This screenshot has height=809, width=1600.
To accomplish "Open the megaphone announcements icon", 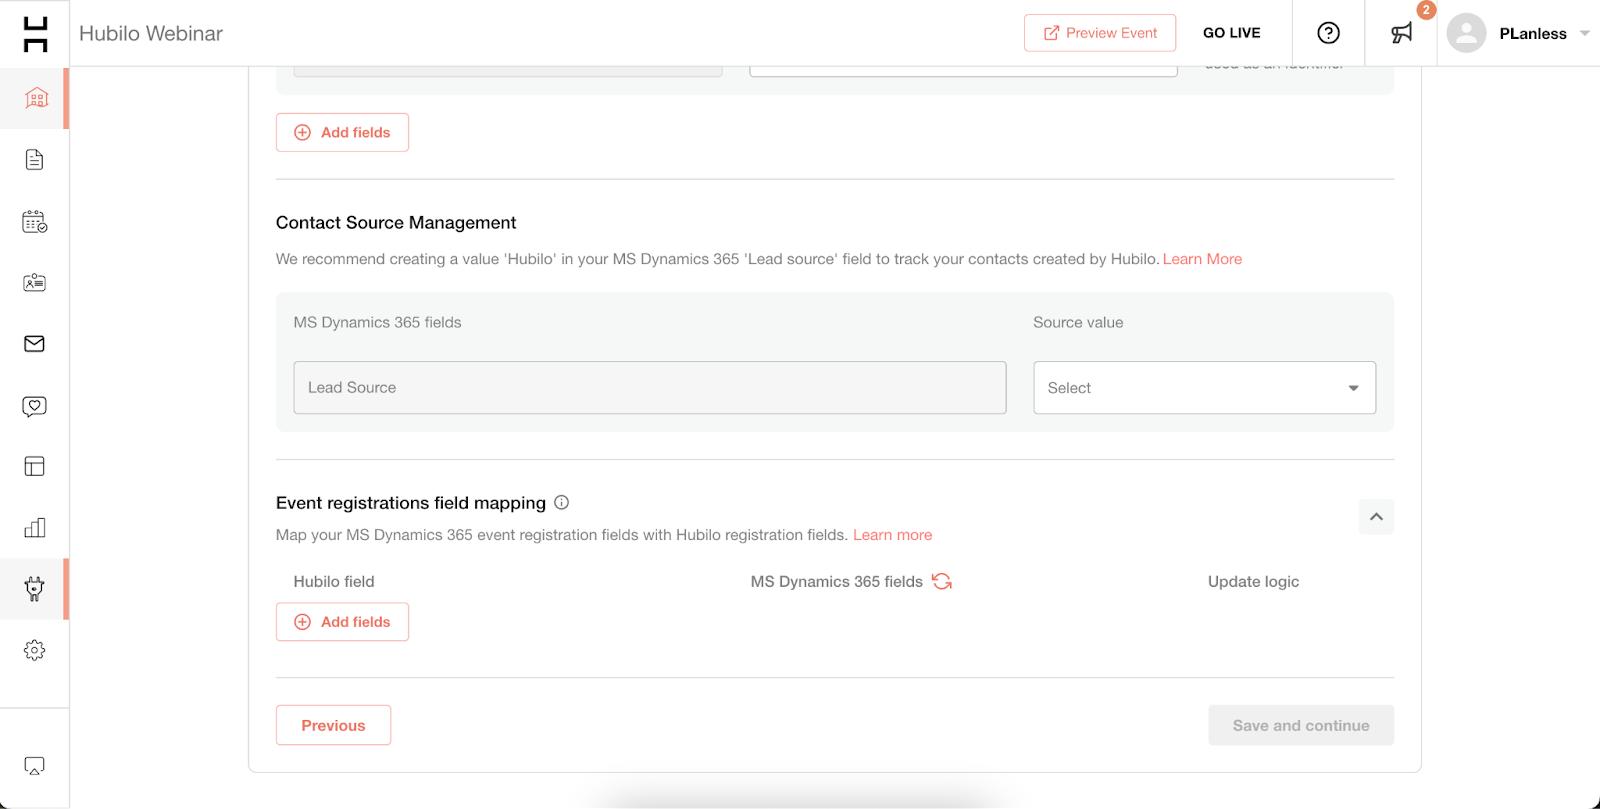I will (1402, 33).
